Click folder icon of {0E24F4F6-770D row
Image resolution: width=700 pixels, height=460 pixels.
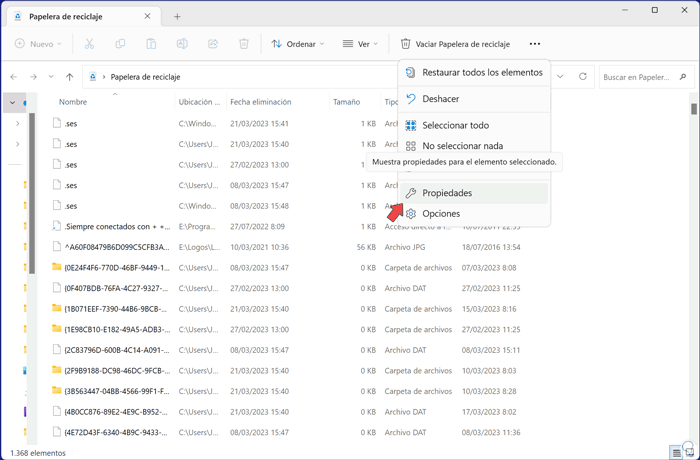point(56,267)
